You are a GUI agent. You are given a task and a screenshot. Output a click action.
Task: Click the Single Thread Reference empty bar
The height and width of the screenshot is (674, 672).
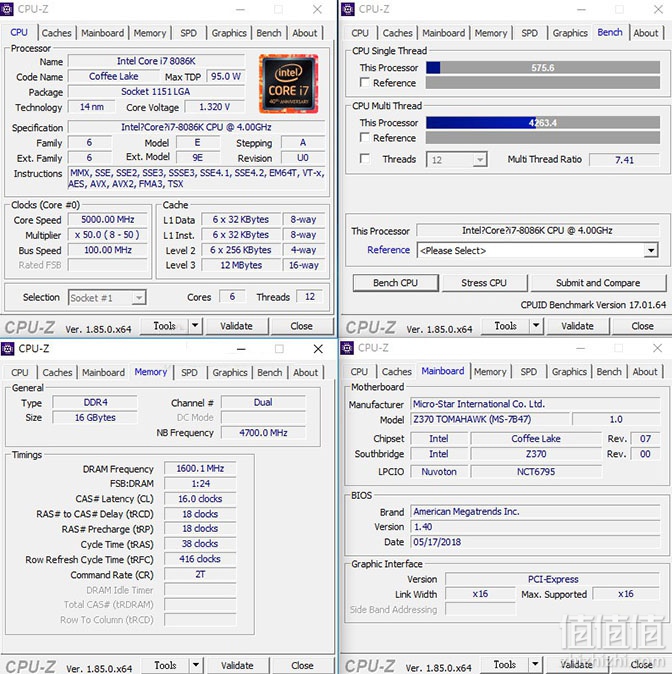[x=543, y=83]
